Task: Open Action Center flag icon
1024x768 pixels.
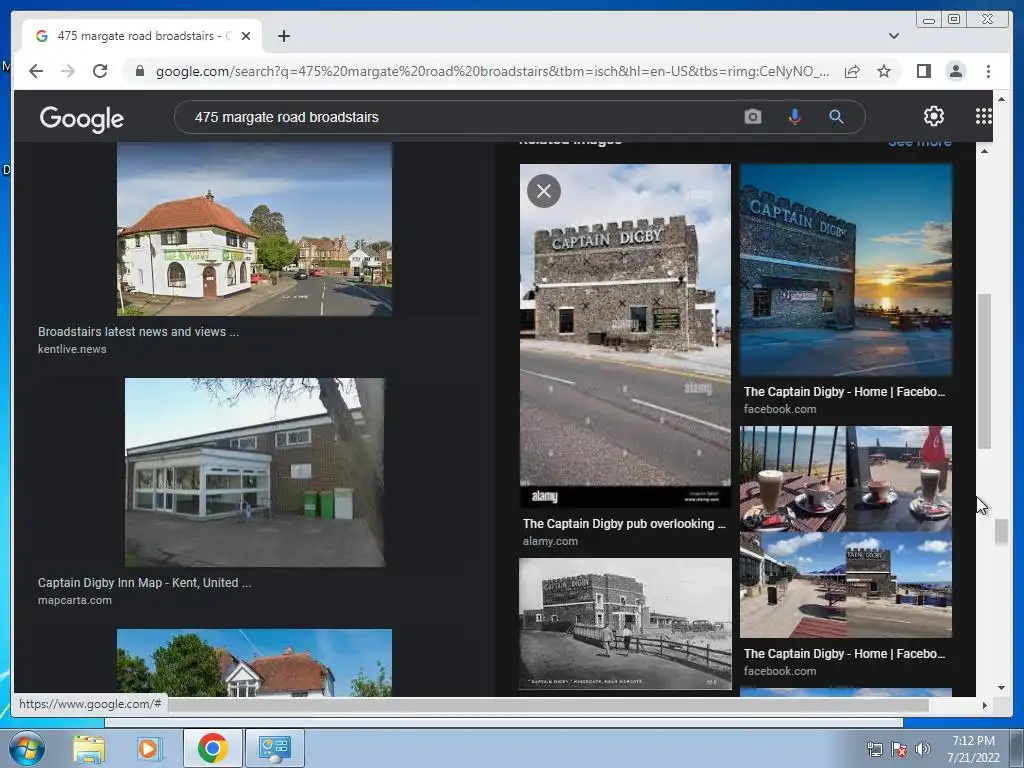Action: (899, 749)
